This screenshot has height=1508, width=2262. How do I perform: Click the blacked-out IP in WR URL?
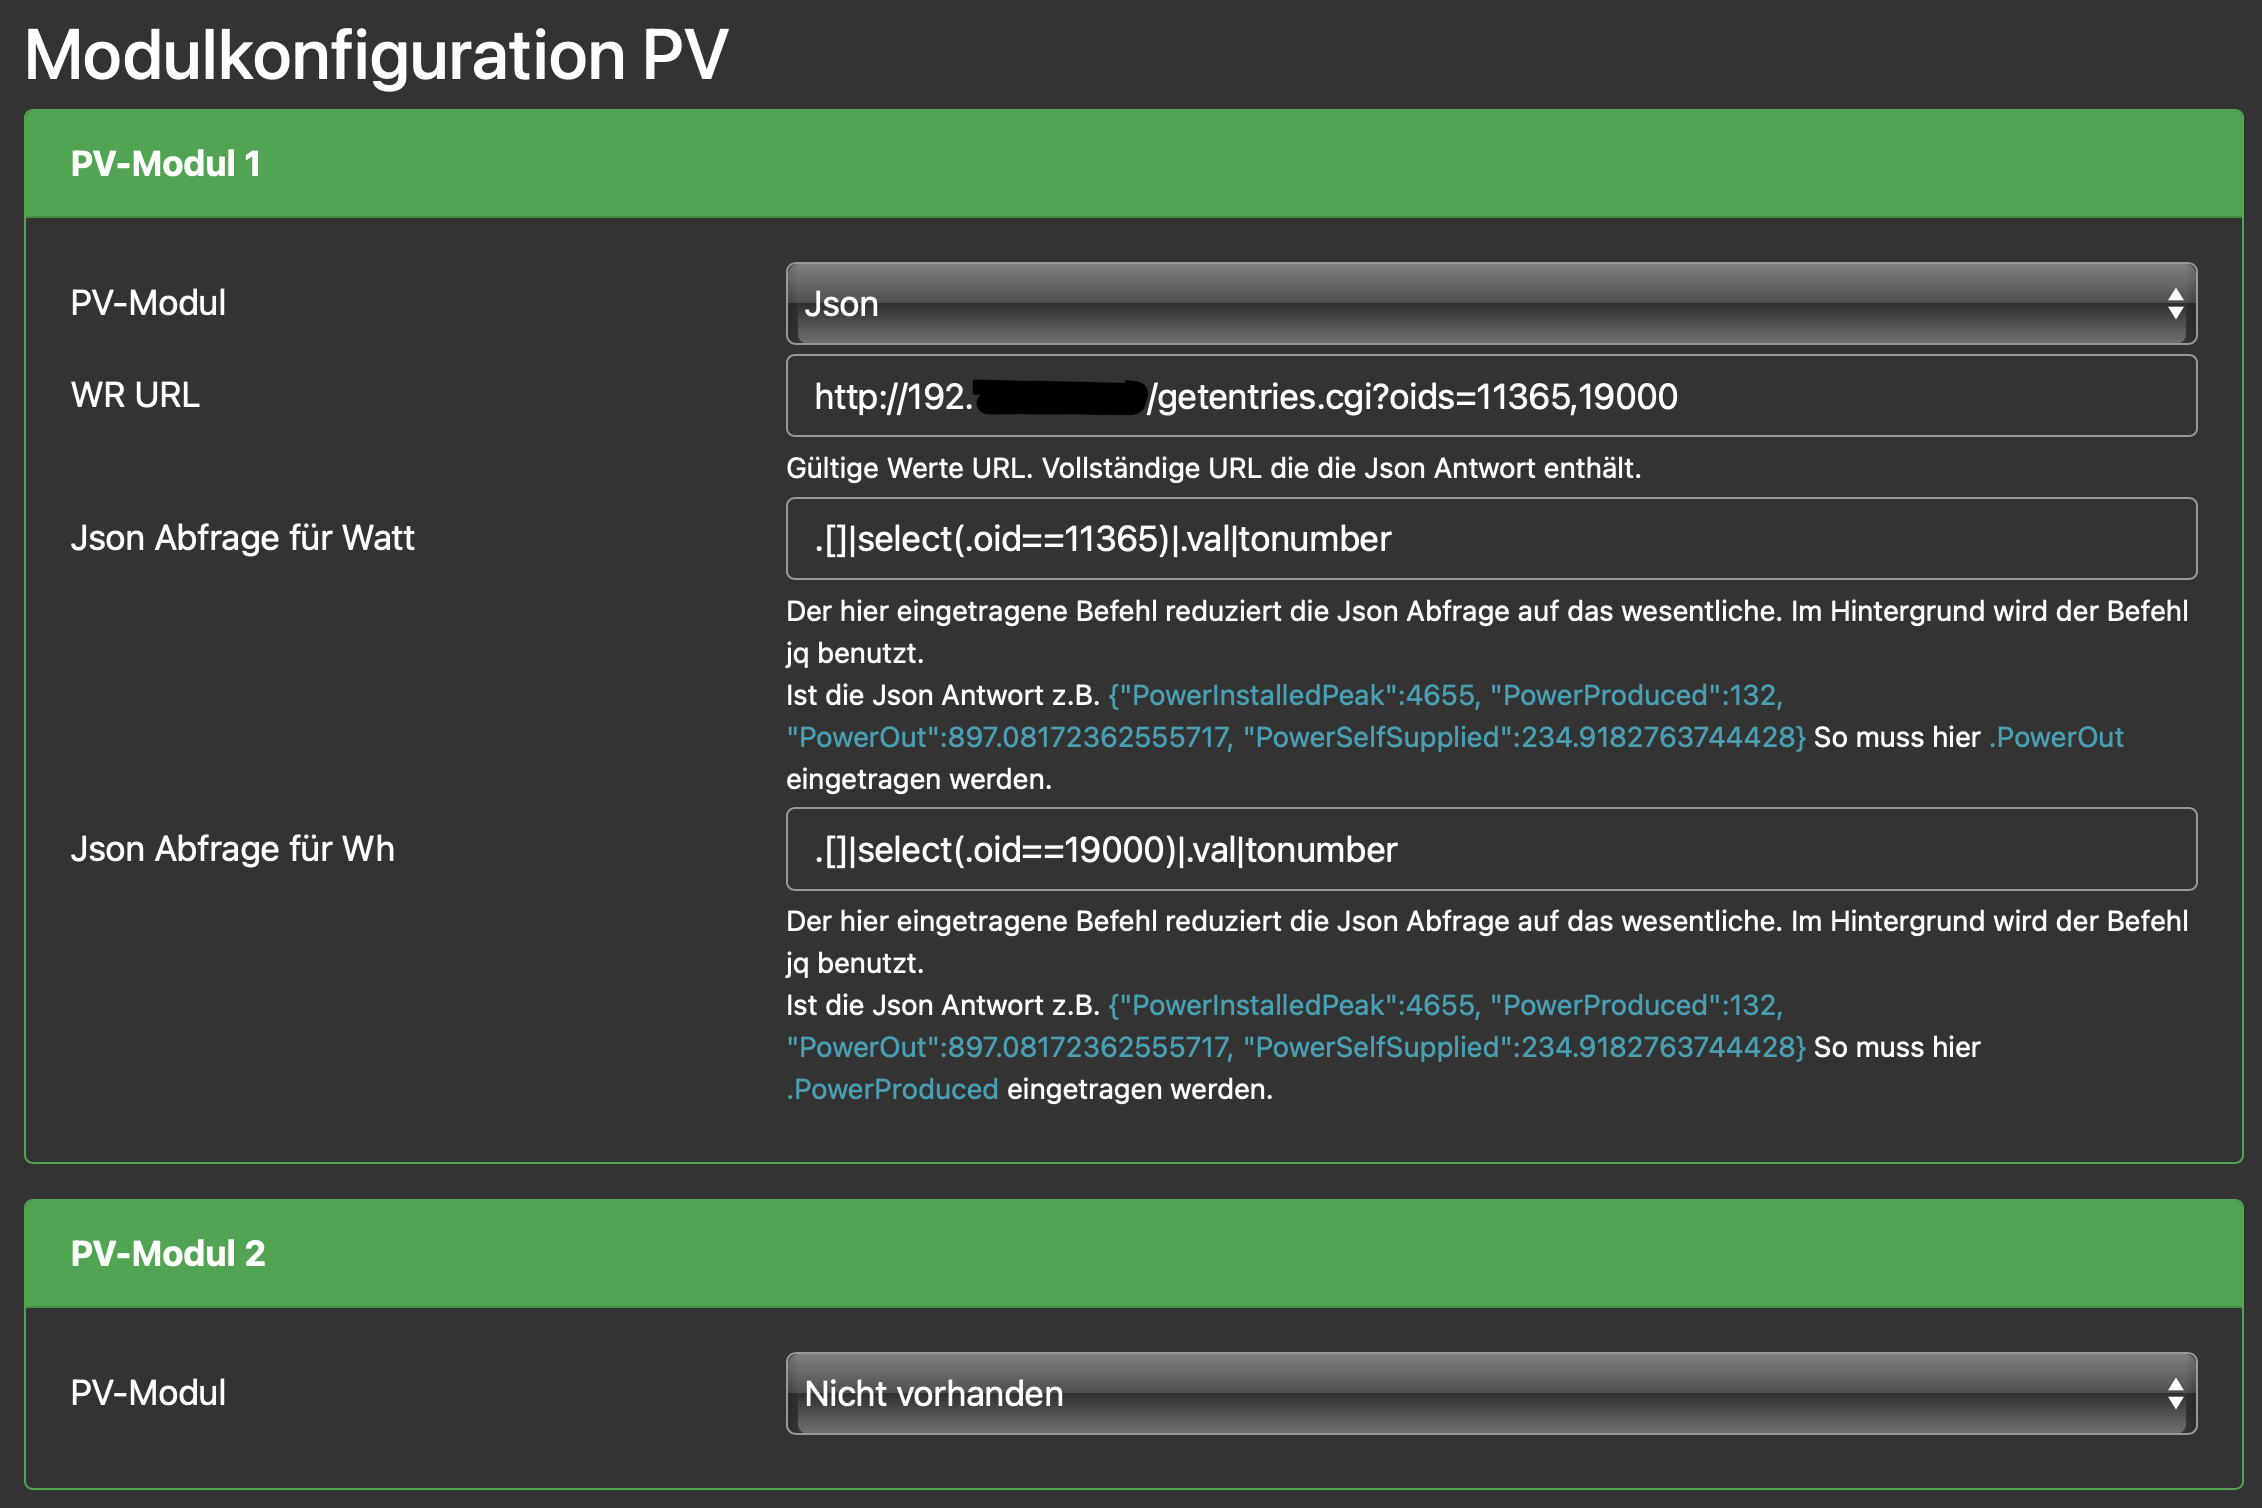click(1060, 397)
